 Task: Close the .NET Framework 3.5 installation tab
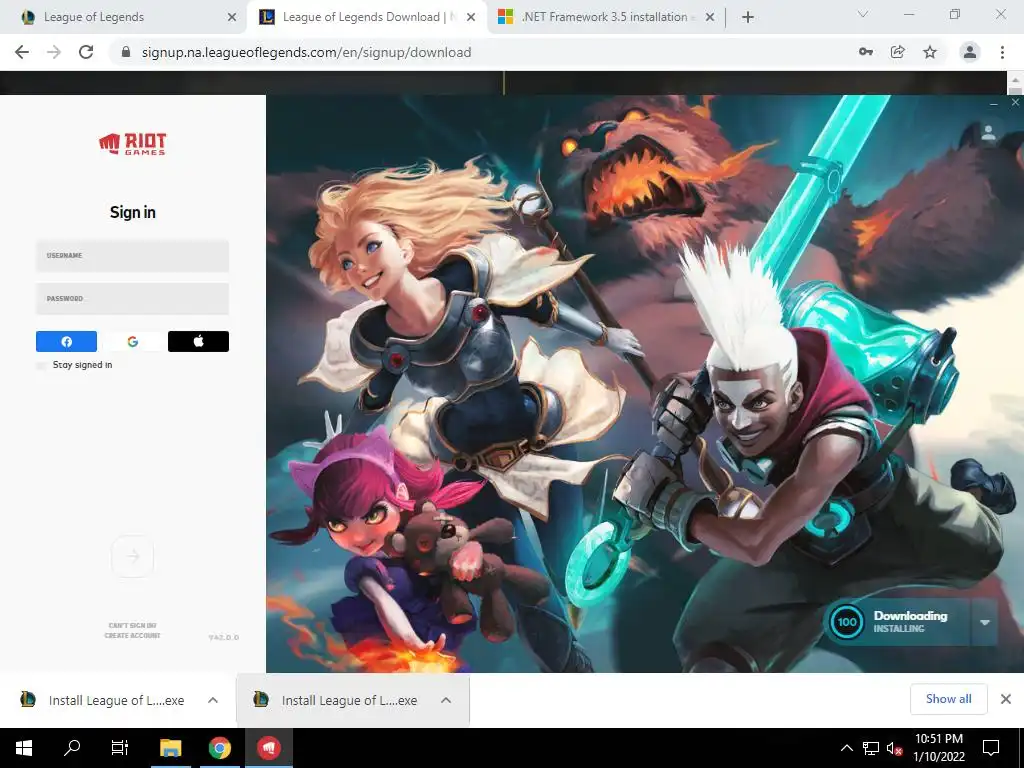click(x=710, y=17)
